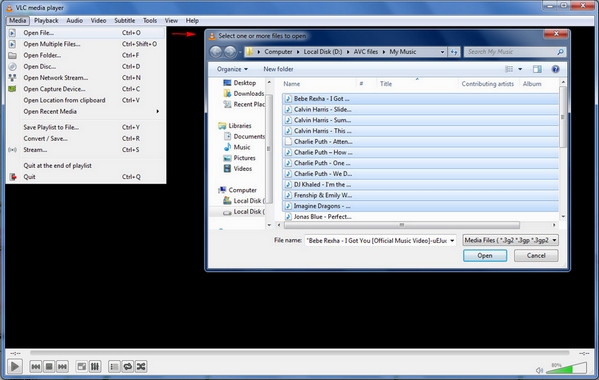The height and width of the screenshot is (380, 599).
Task: Open the View menu
Action: [x=171, y=21]
